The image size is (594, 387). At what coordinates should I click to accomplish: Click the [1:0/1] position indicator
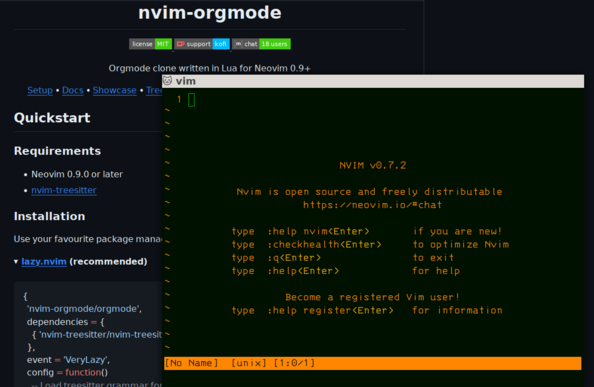point(294,363)
